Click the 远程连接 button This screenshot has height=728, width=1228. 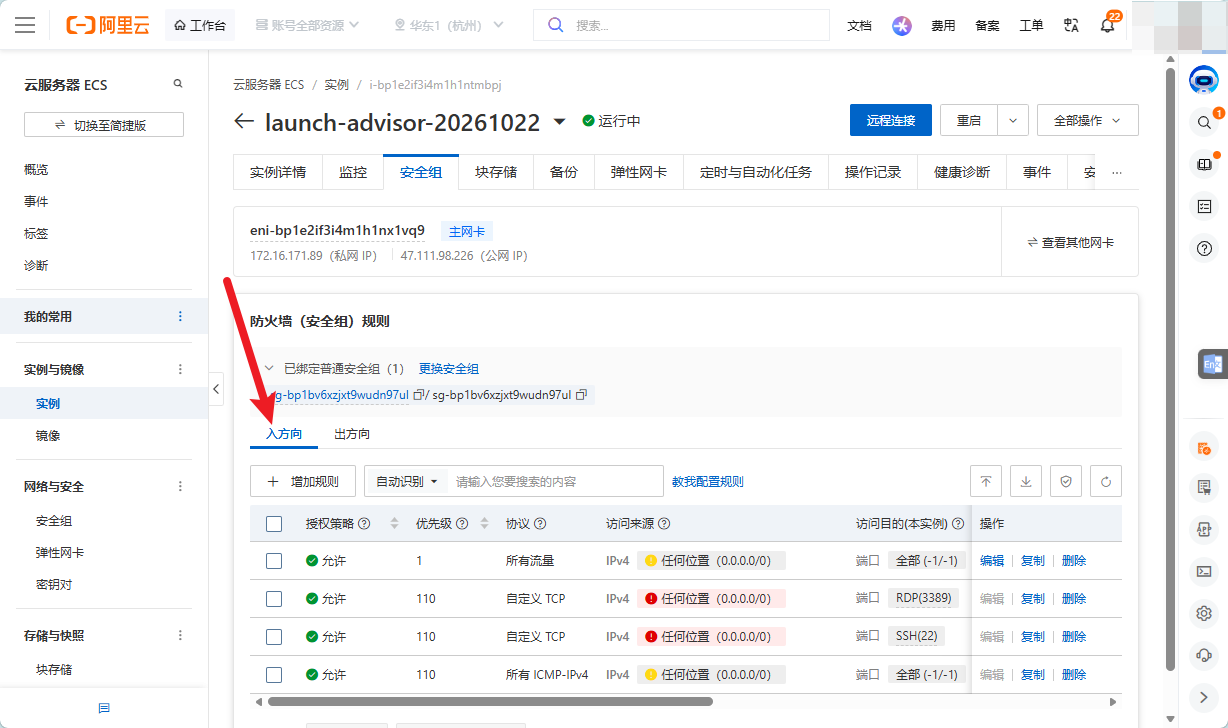tap(891, 120)
